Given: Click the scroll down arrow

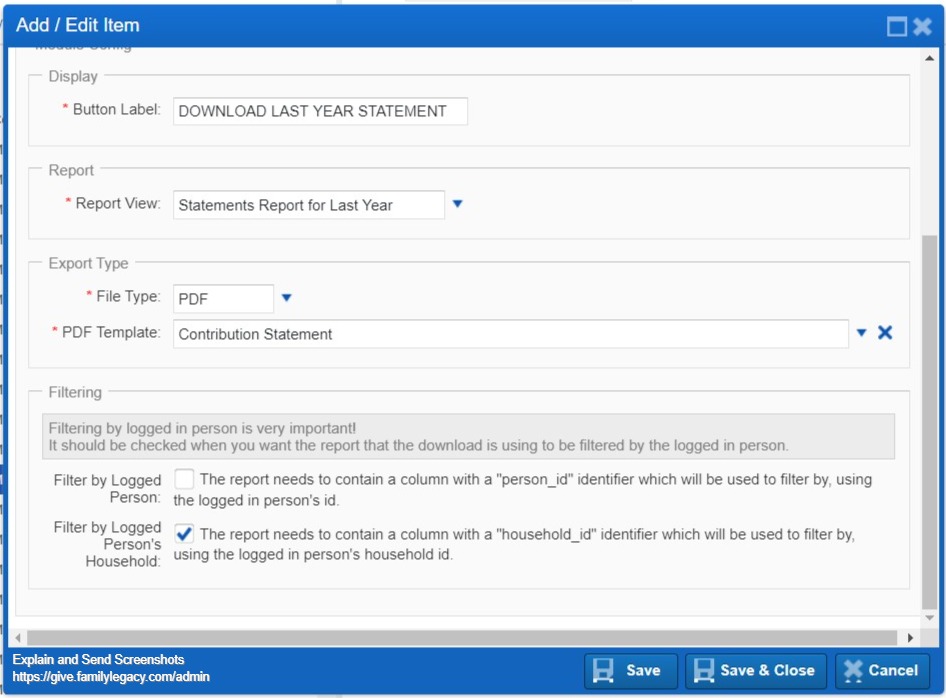Looking at the screenshot, I should pos(929,618).
